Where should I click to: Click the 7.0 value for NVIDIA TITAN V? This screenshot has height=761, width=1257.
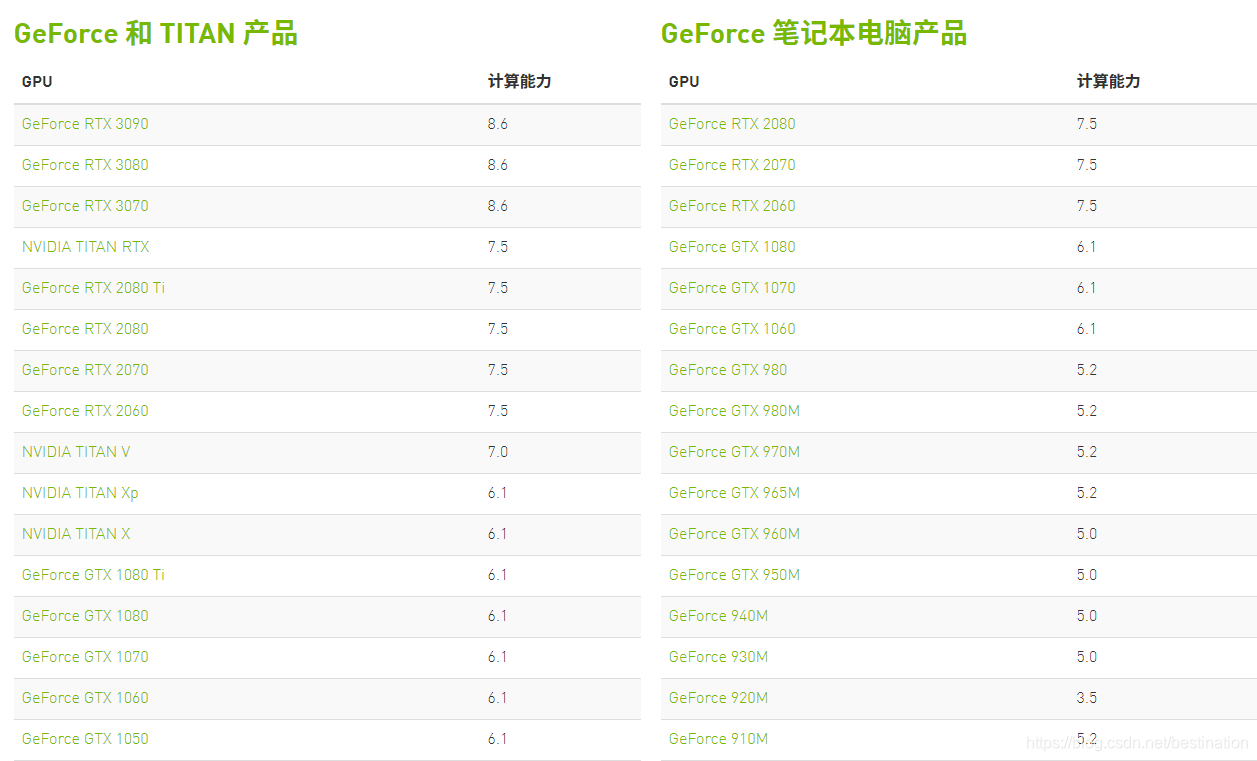pyautogui.click(x=498, y=452)
